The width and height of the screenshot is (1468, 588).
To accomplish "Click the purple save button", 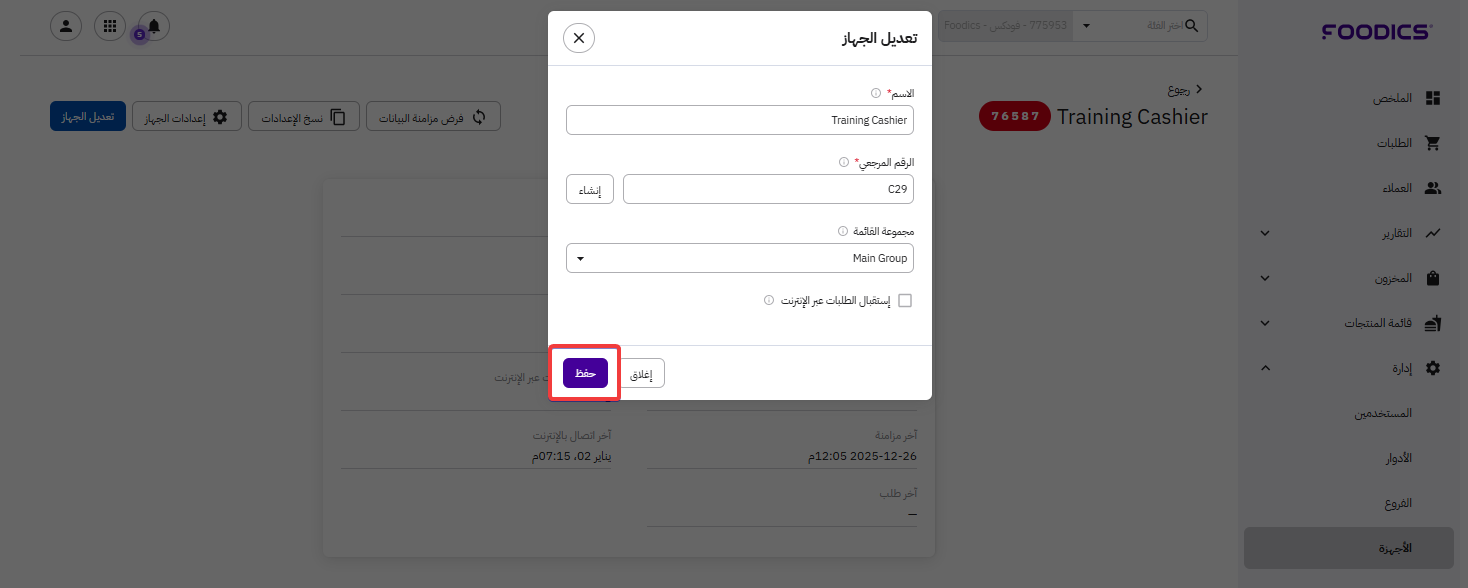I will 585,373.
